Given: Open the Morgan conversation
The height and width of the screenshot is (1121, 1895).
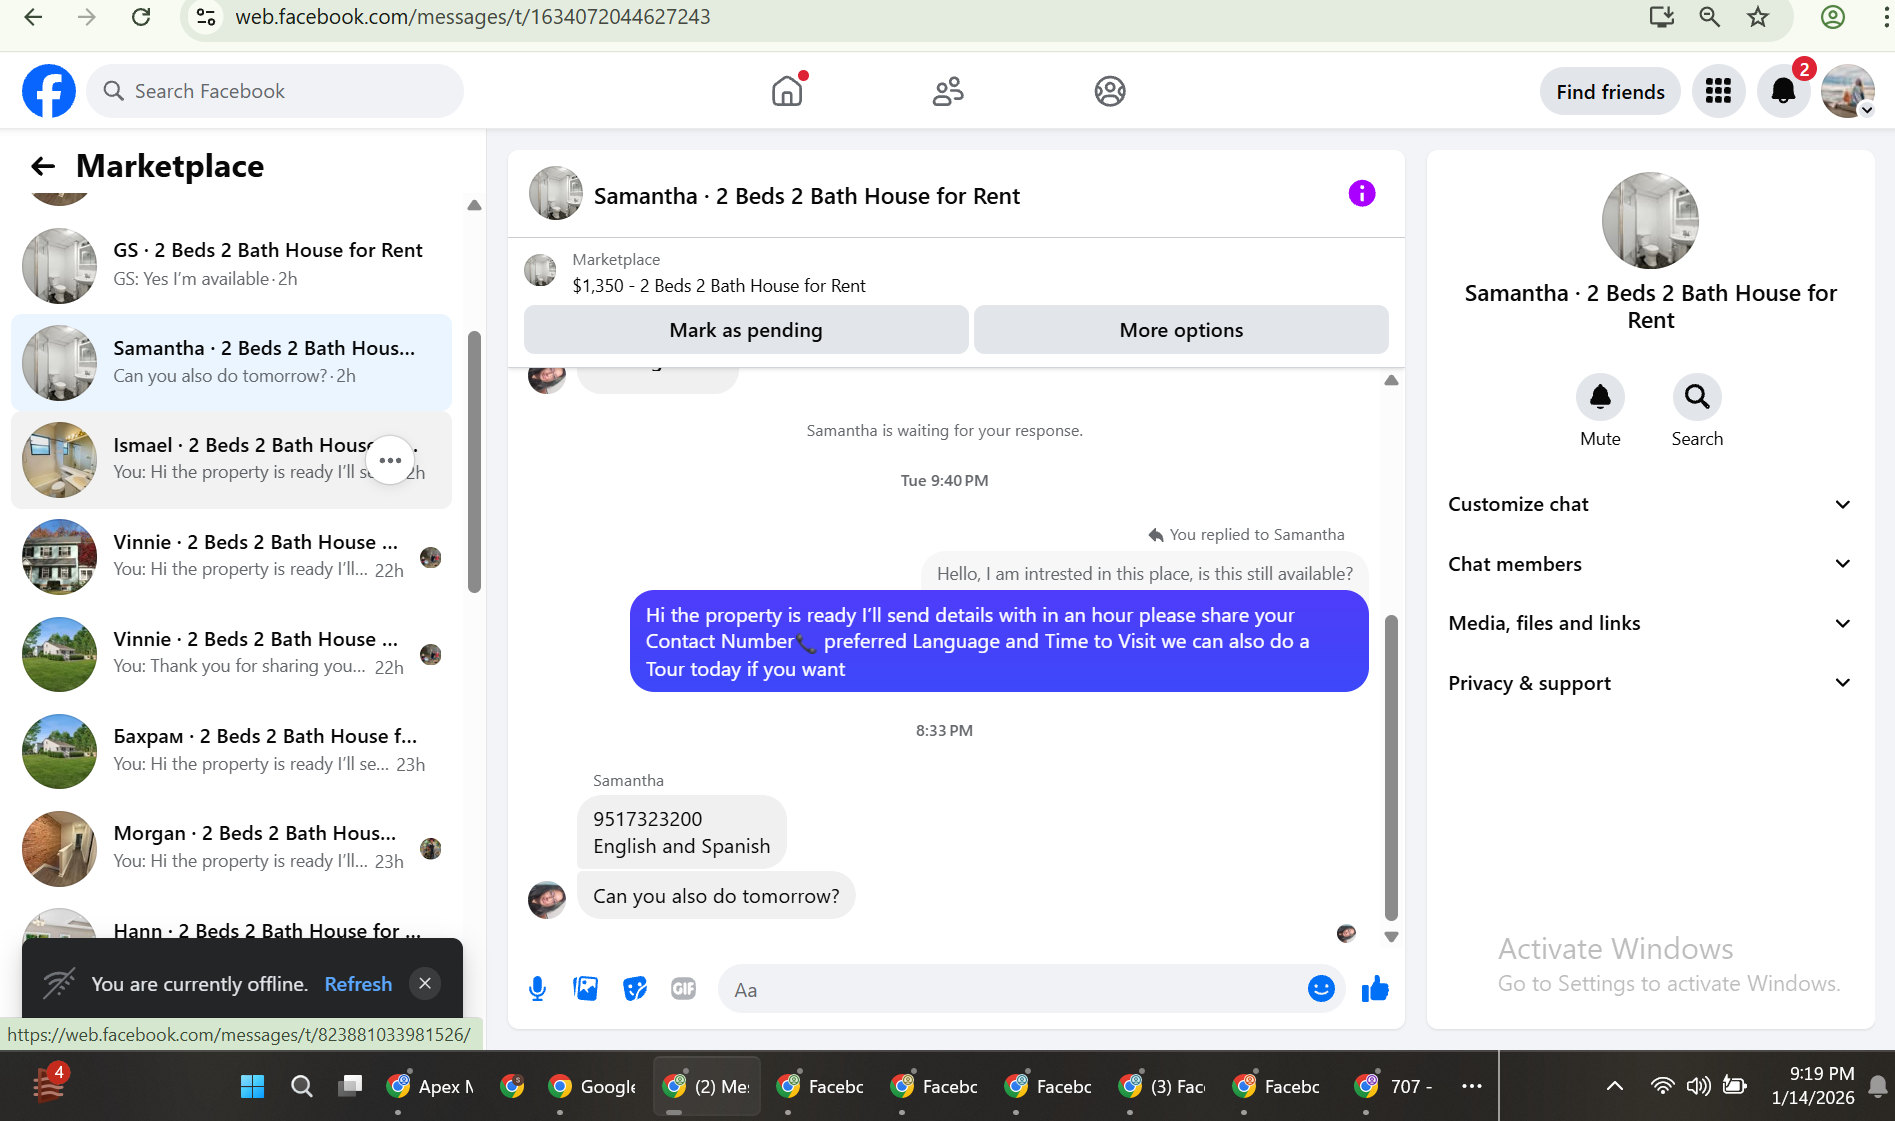Looking at the screenshot, I should (x=231, y=848).
